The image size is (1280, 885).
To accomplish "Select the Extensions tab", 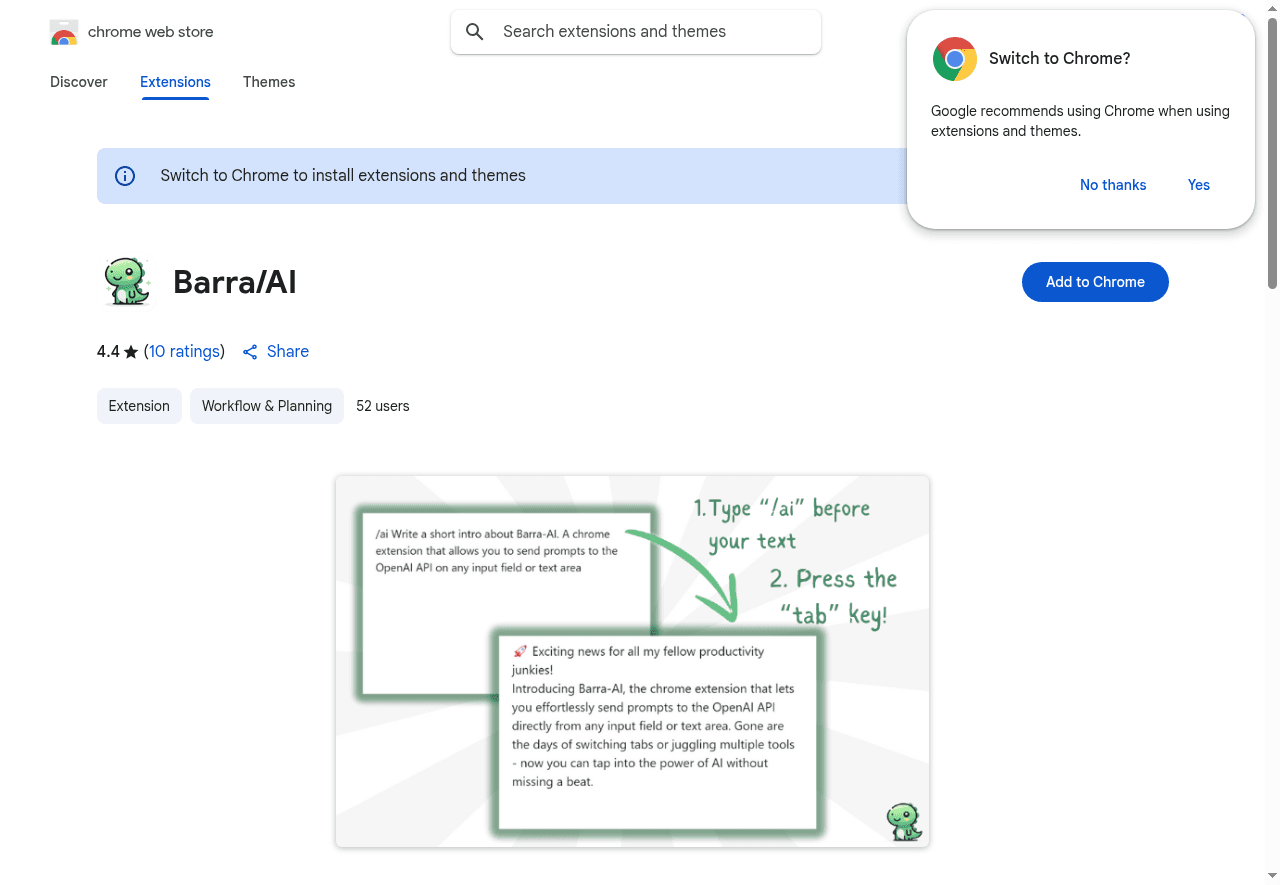I will 175,82.
